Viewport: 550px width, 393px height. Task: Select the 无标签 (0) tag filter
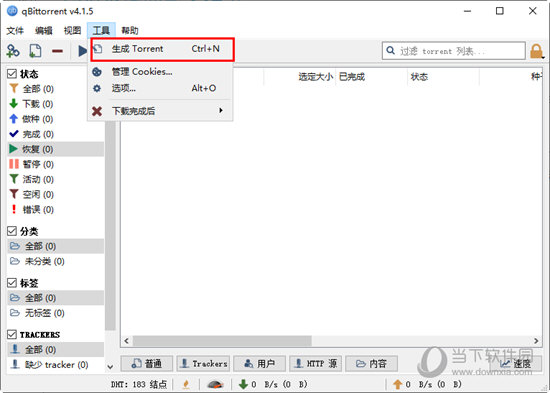(55, 313)
